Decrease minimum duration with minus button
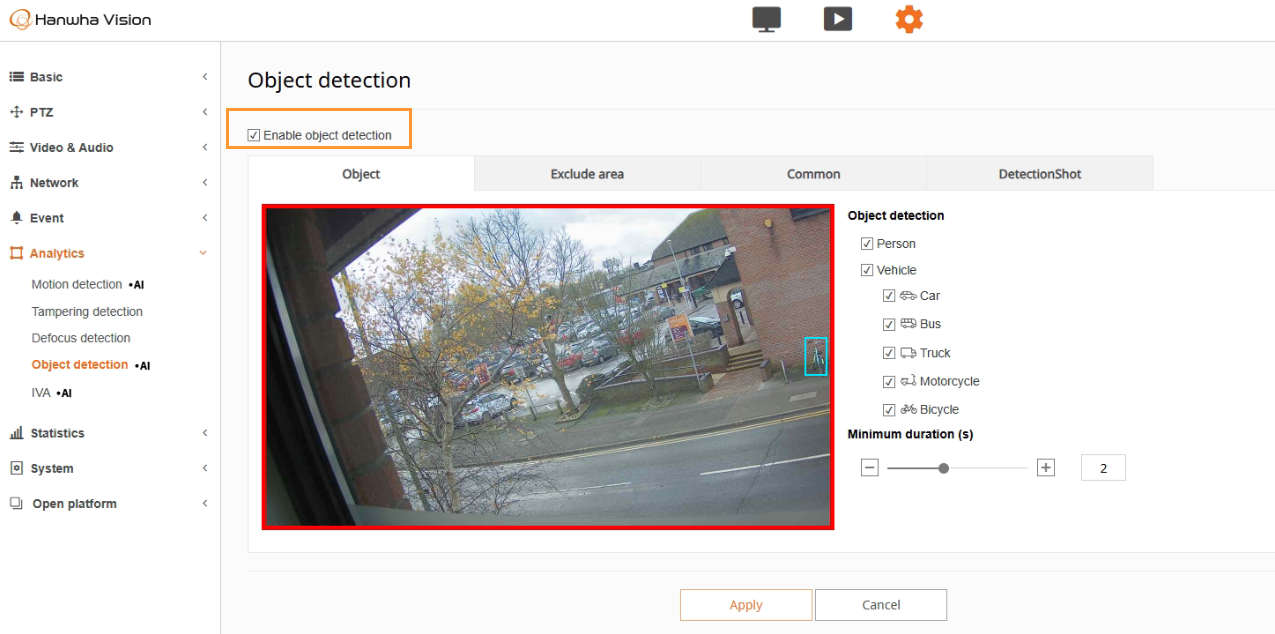The image size is (1275, 634). [870, 467]
